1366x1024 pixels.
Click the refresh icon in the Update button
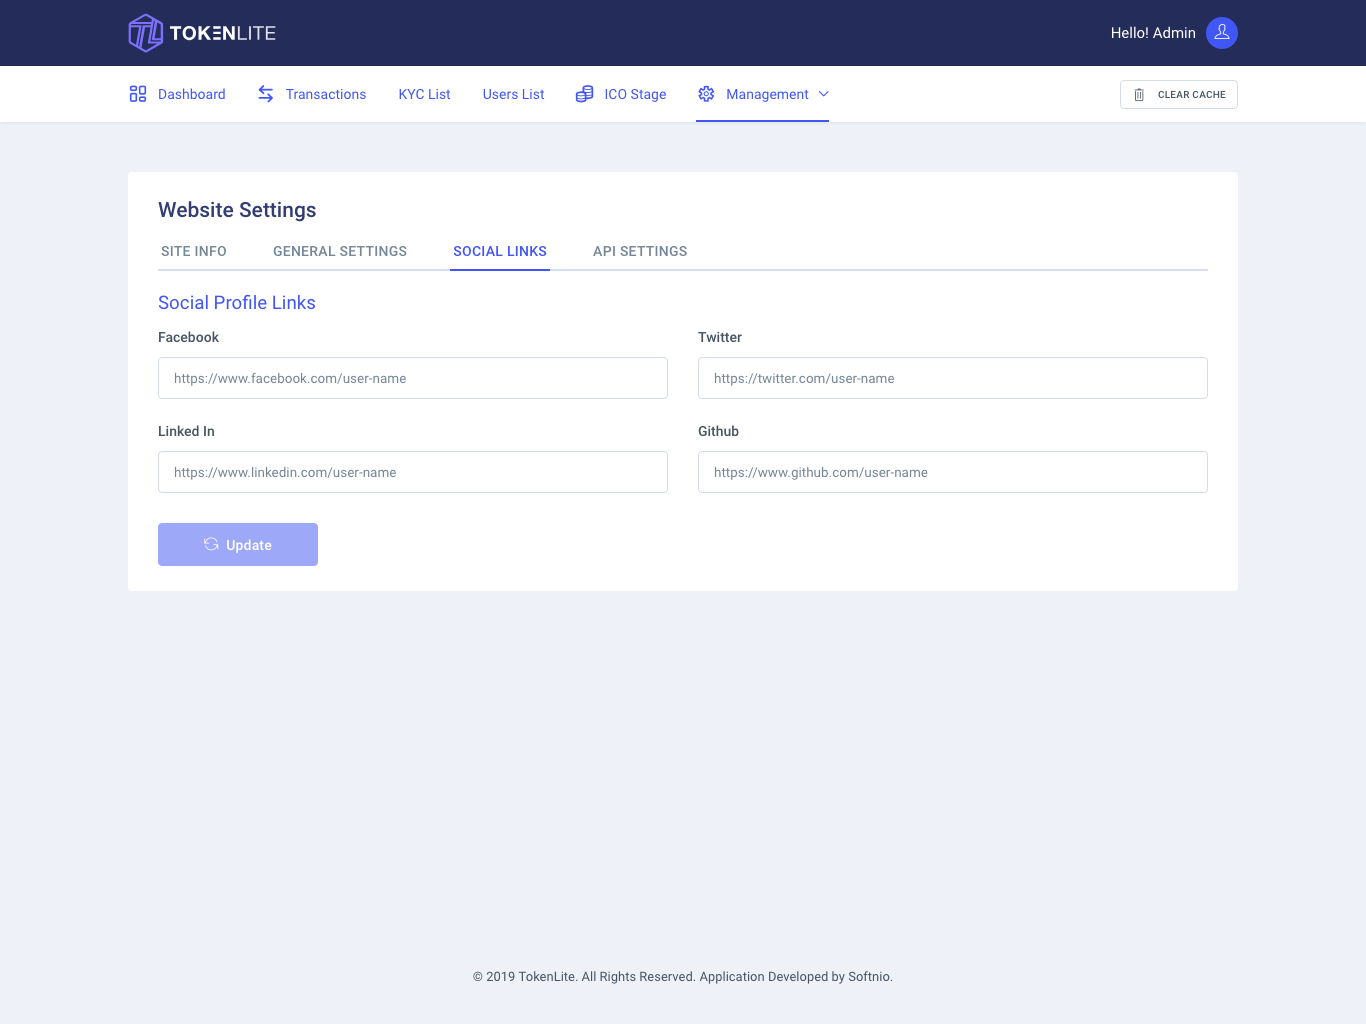[210, 544]
